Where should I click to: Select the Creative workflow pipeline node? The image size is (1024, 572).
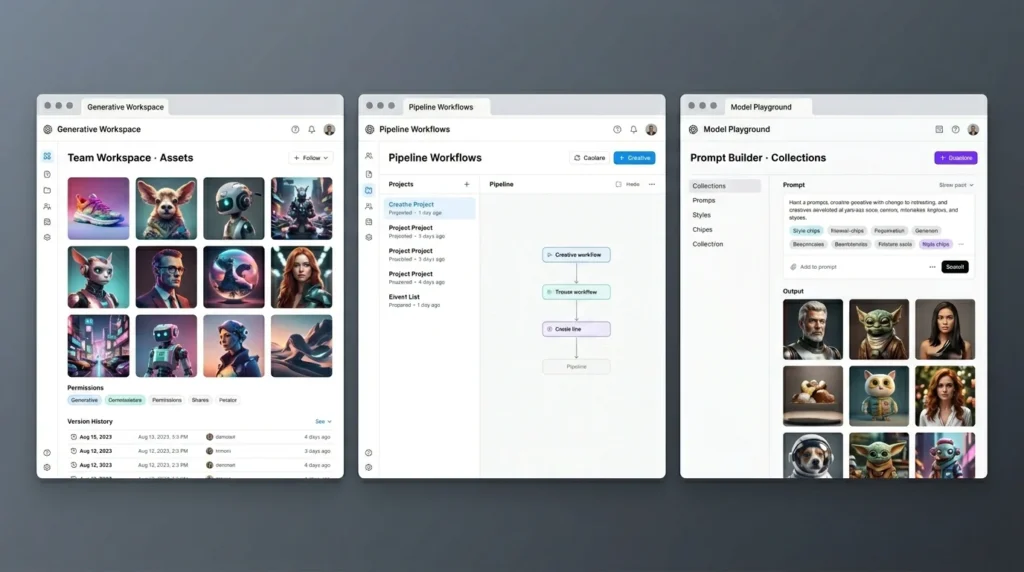pyautogui.click(x=576, y=255)
